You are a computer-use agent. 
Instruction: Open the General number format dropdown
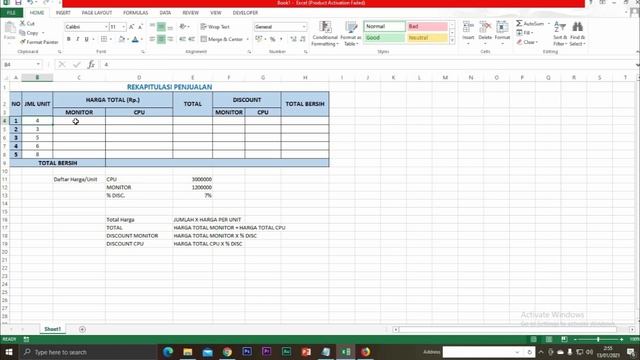304,27
